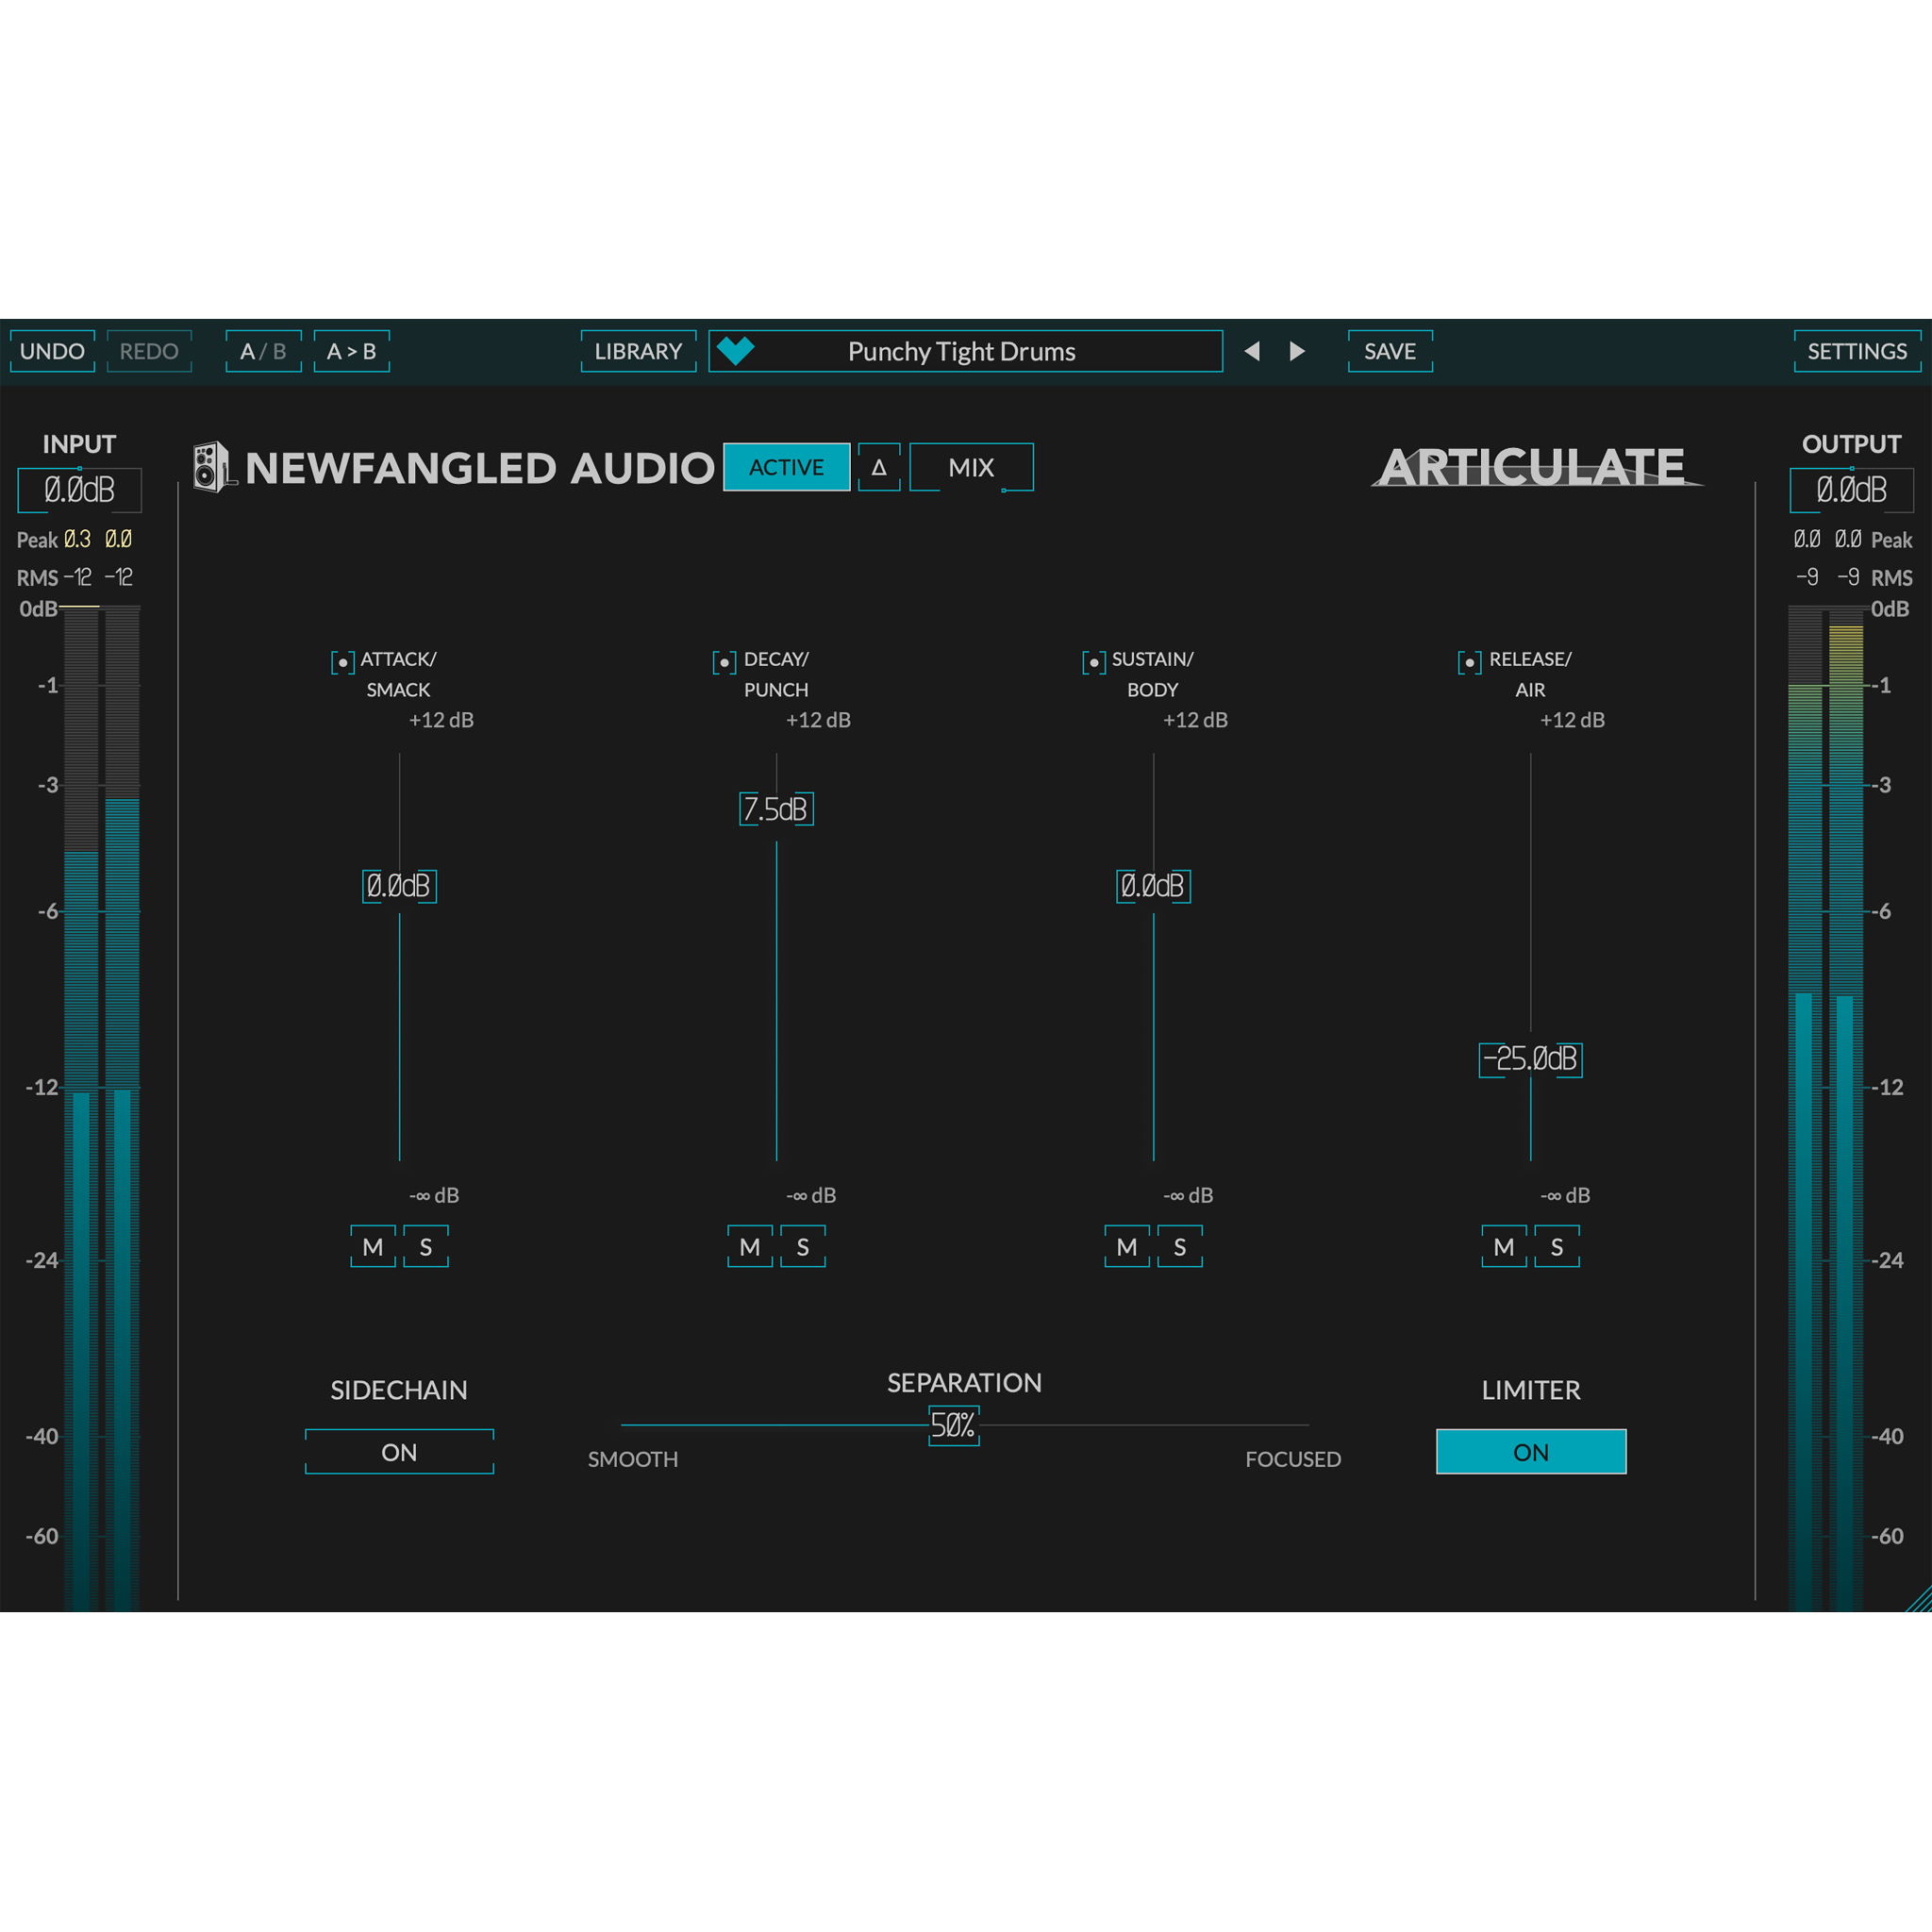Turn the Sidechain ON switch off

tap(399, 1452)
